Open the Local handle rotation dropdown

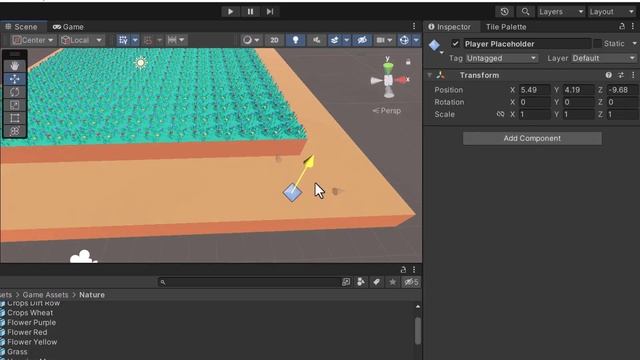(81, 40)
